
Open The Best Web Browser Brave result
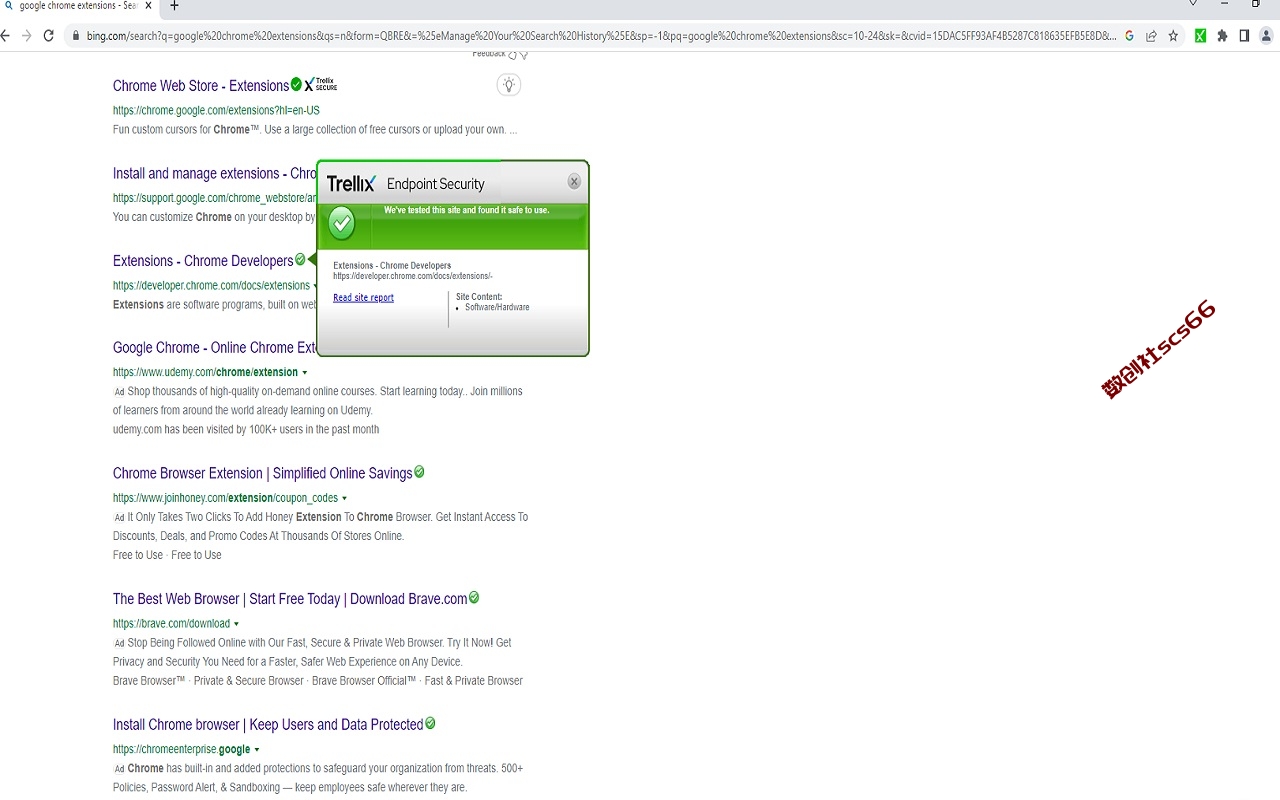(x=290, y=599)
